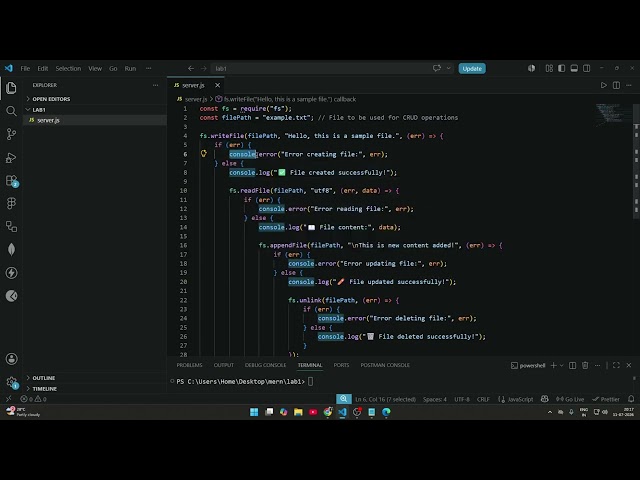Click the Run Code play icon
This screenshot has width=640, height=480.
(x=603, y=85)
